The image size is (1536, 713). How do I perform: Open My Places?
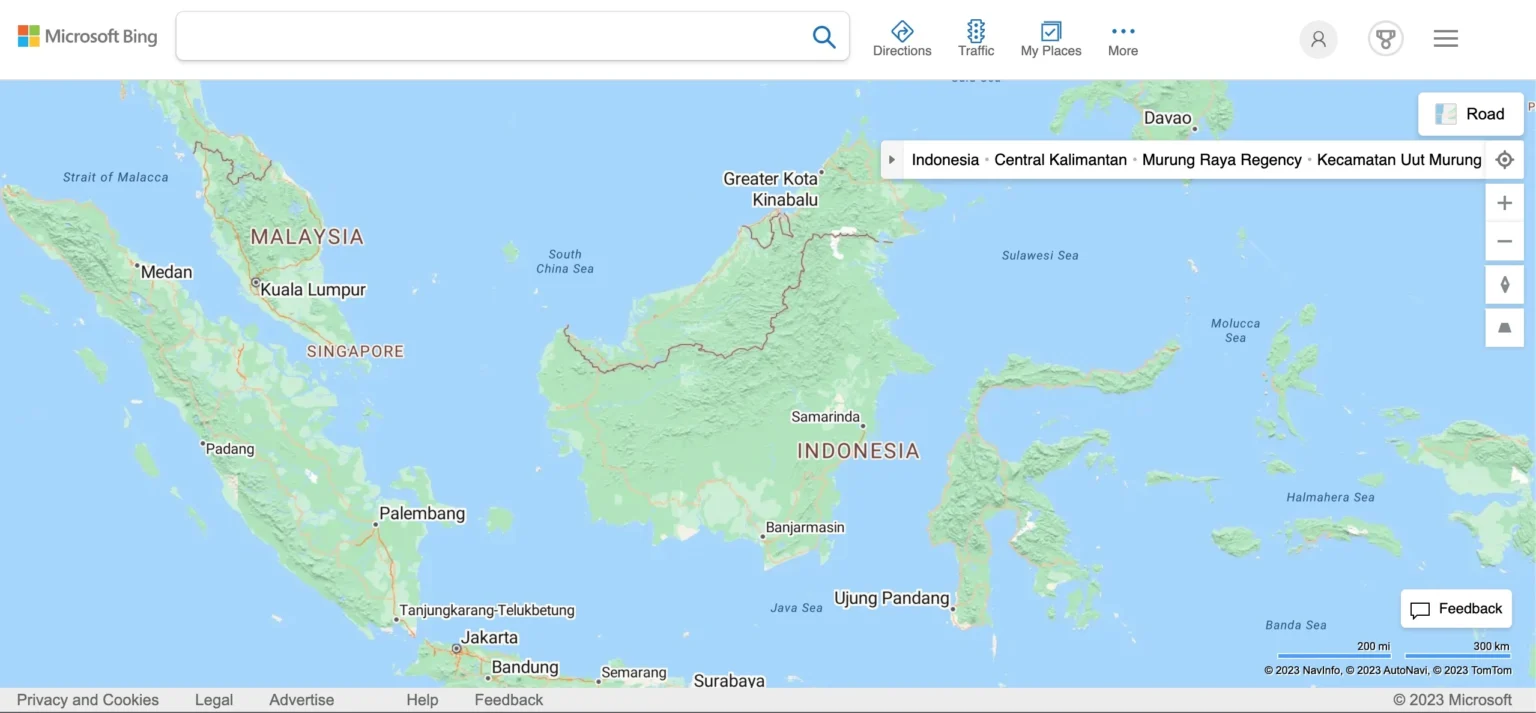click(x=1050, y=39)
